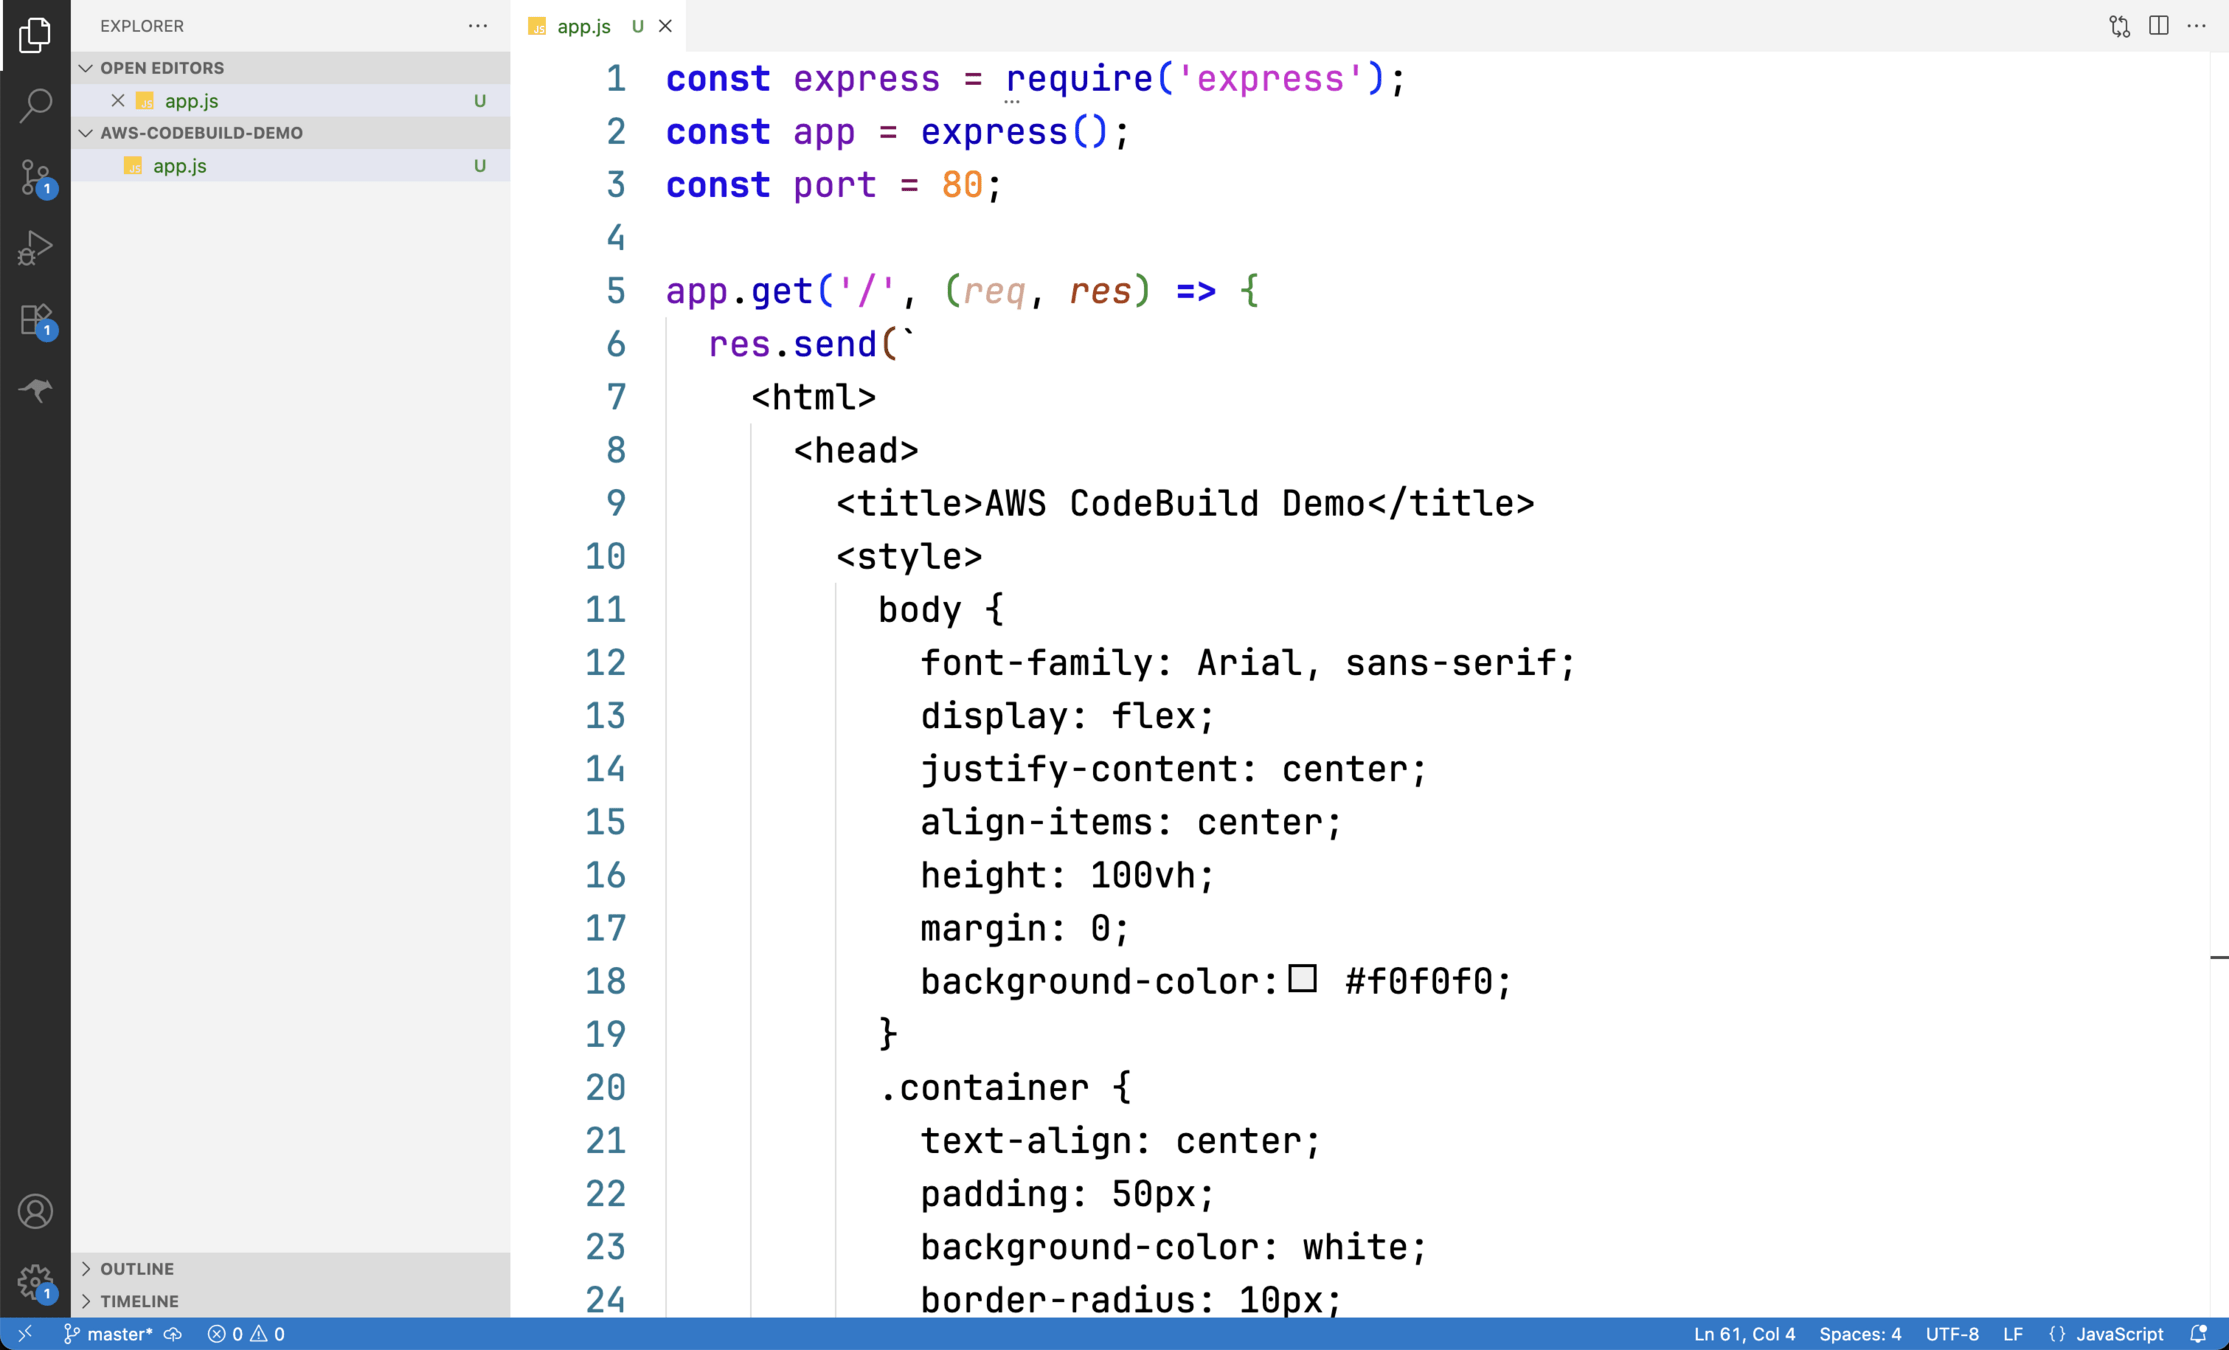This screenshot has width=2229, height=1350.
Task: Expand the Outline section
Action: [x=136, y=1268]
